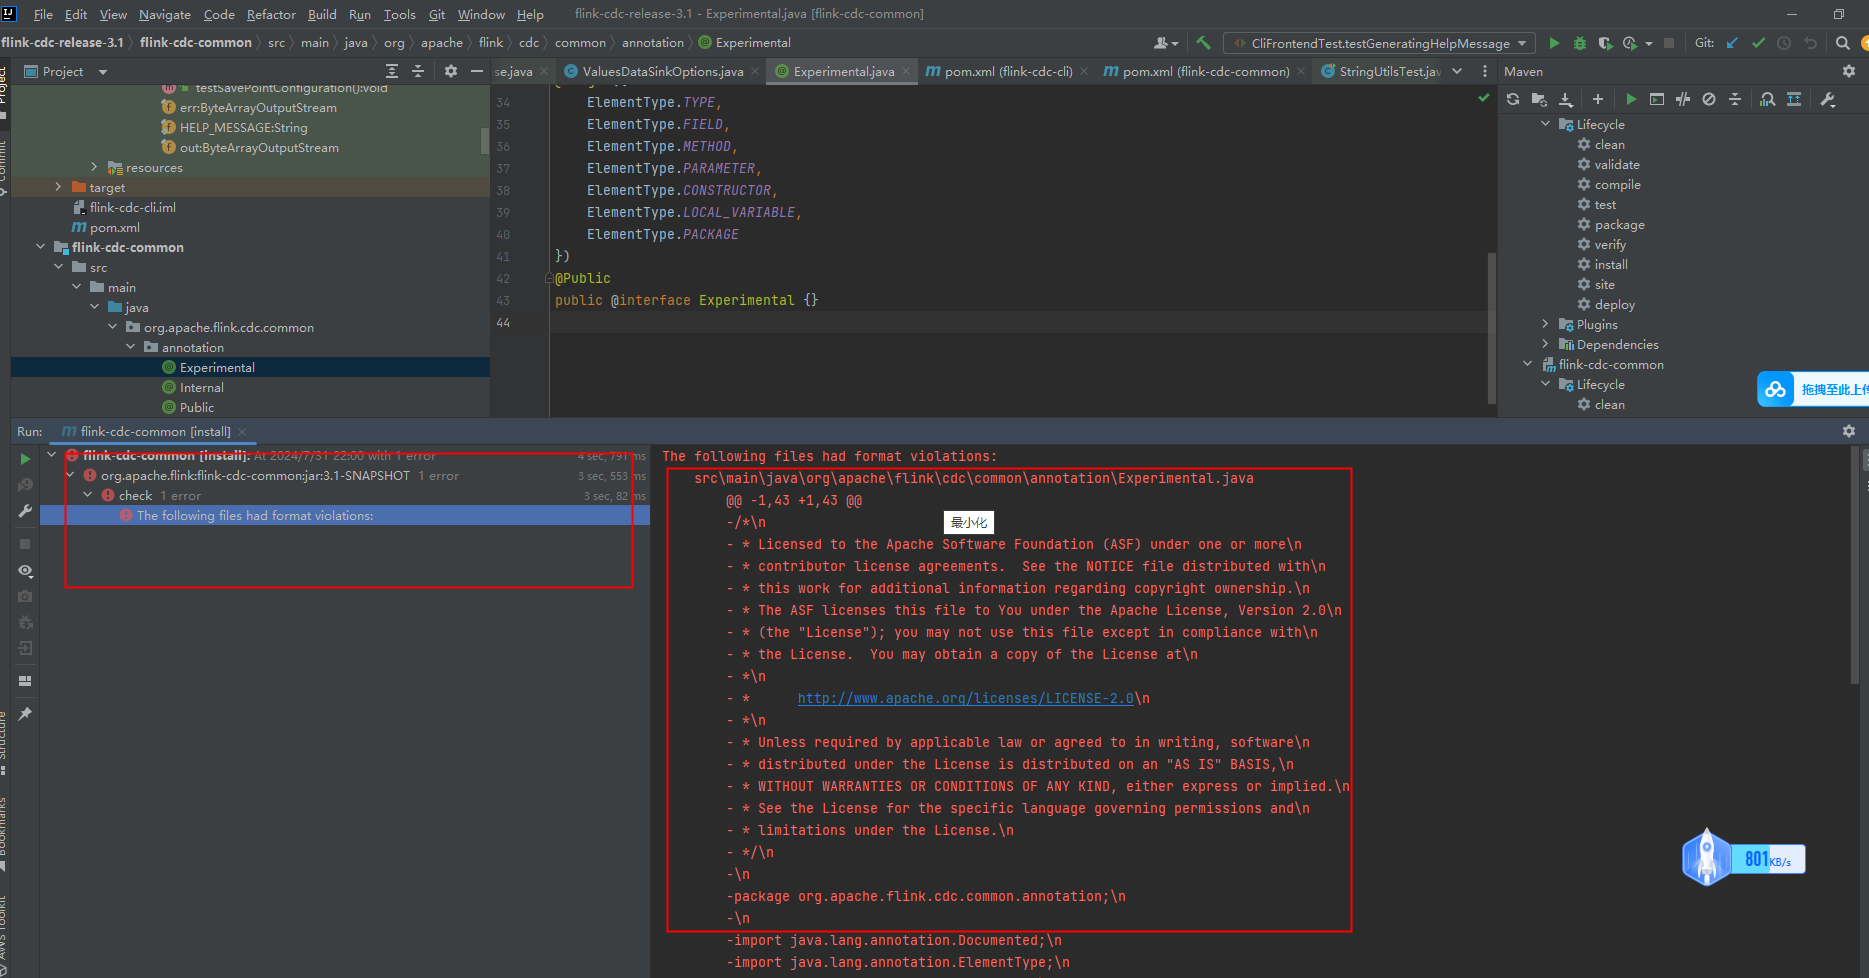Open the run configuration dropdown
This screenshot has width=1869, height=978.
[1380, 43]
